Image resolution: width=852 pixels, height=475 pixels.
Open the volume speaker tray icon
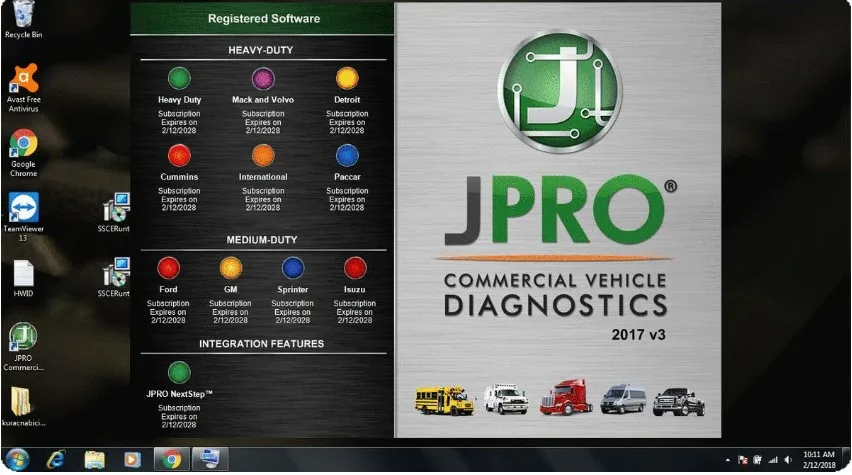click(788, 460)
